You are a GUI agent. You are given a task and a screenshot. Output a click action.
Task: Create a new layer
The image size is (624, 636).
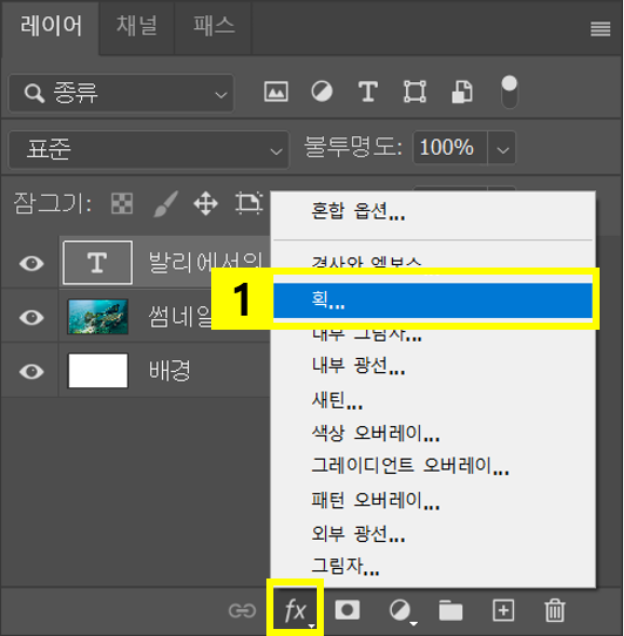[504, 610]
